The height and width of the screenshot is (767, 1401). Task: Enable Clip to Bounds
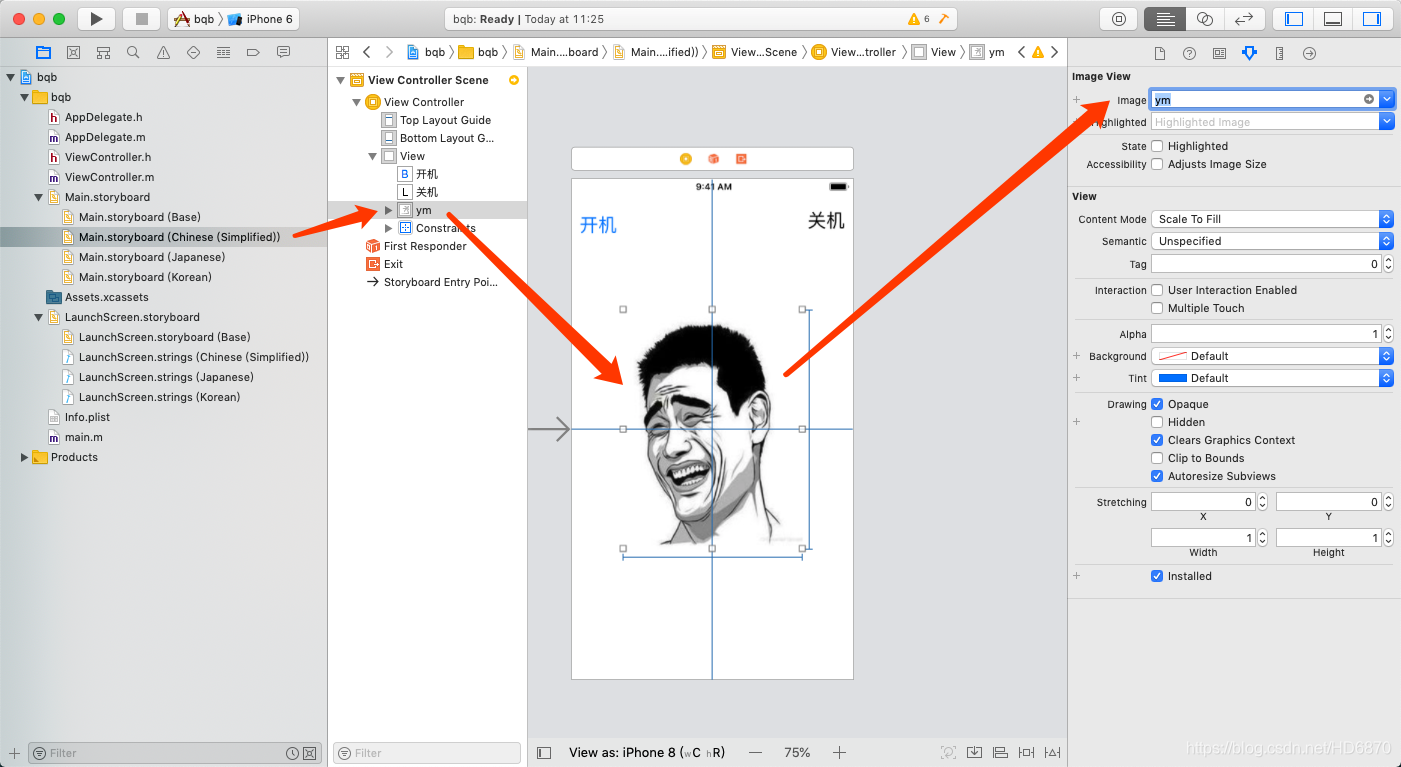pyautogui.click(x=1157, y=458)
